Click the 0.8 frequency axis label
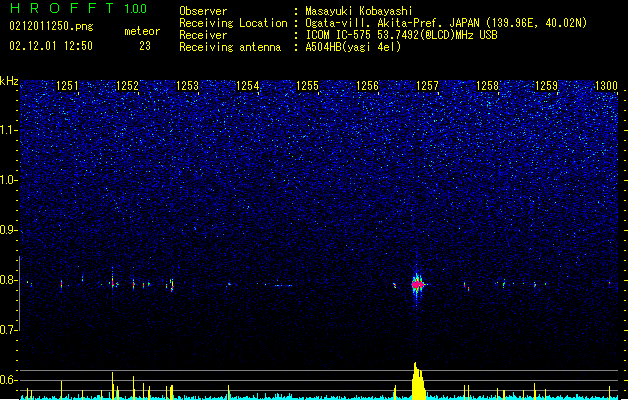This screenshot has width=629, height=400. tap(9, 280)
